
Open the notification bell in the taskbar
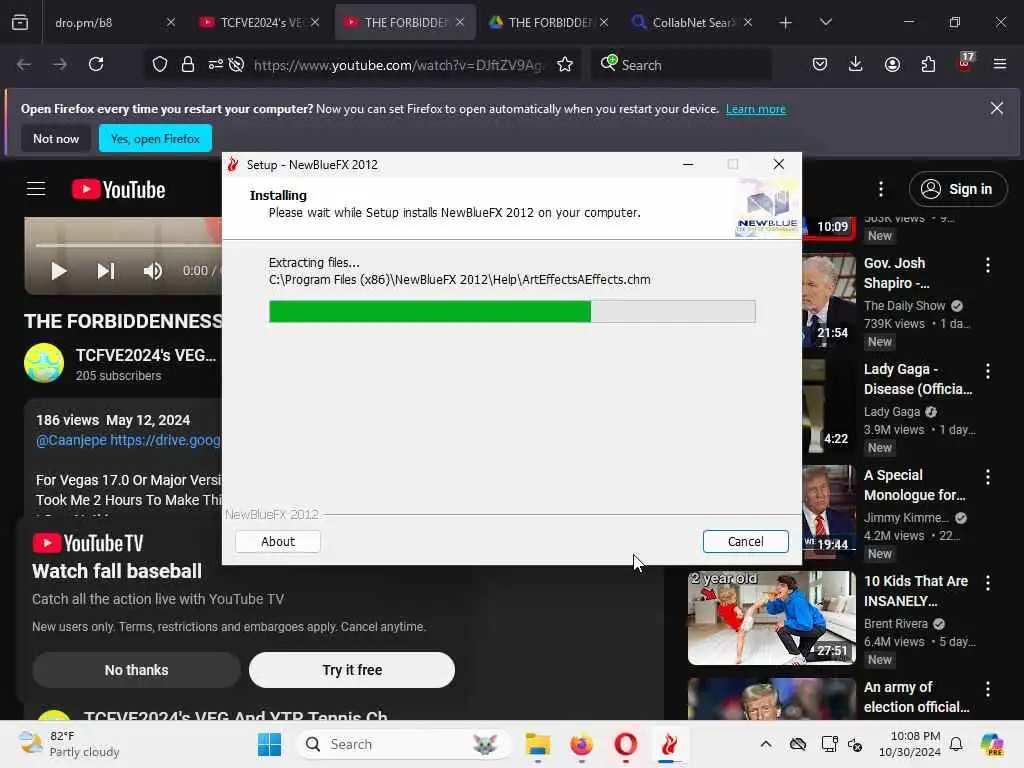click(956, 744)
